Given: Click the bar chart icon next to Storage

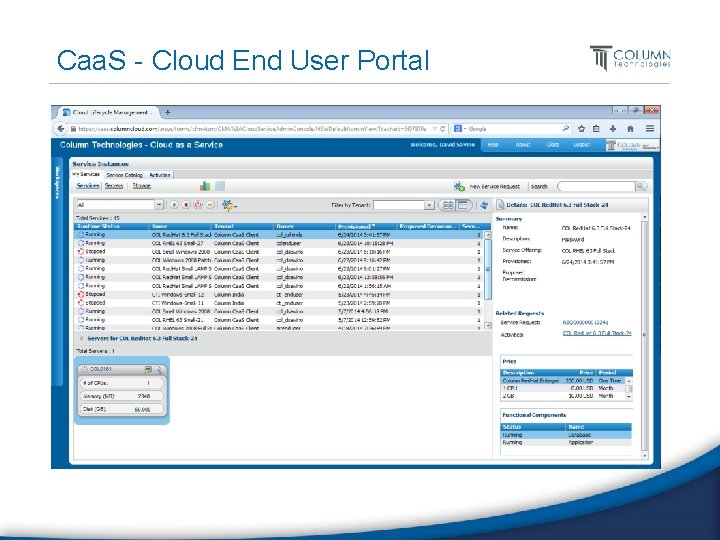Looking at the screenshot, I should tap(205, 186).
